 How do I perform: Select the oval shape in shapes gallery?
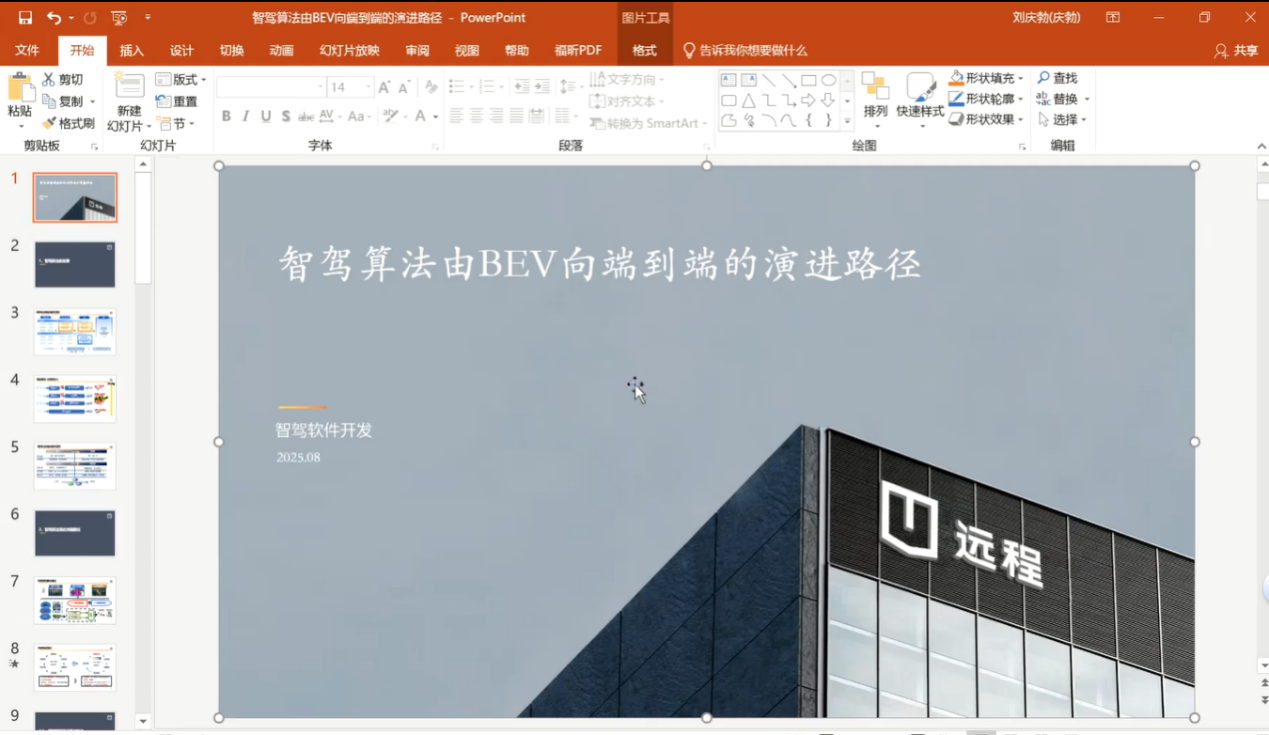(x=829, y=80)
